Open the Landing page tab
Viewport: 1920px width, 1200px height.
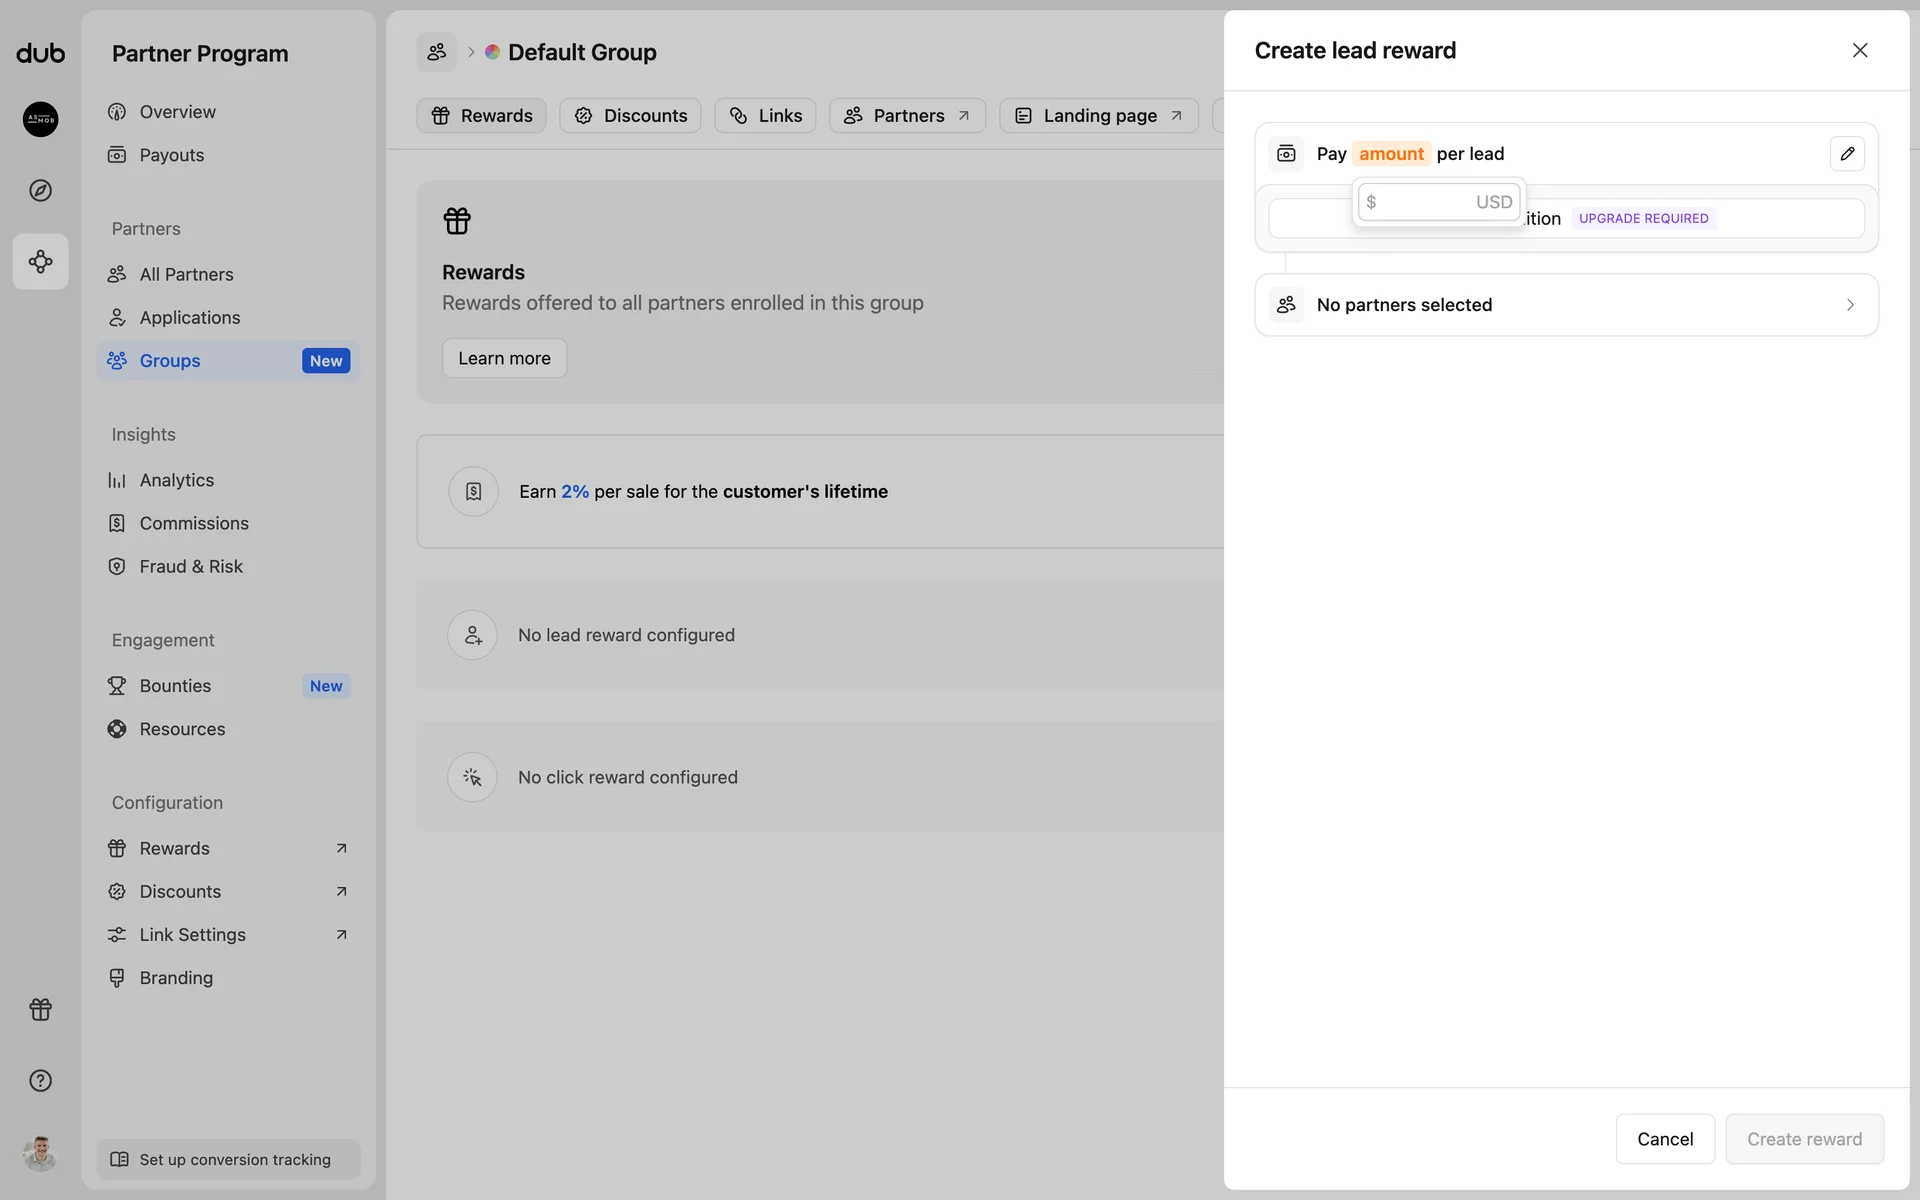[1098, 116]
